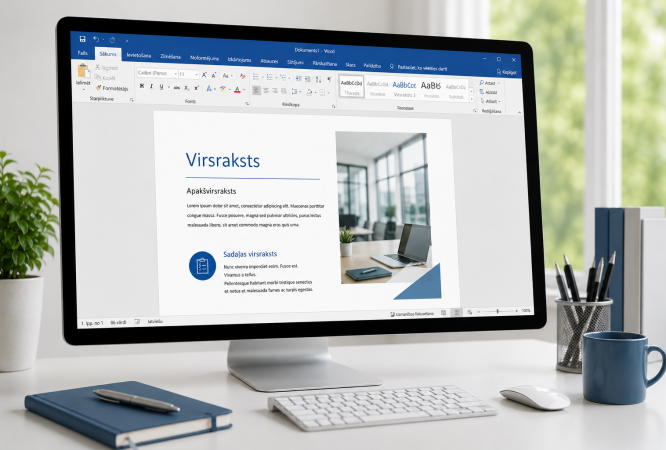
Task: Click the Aizstāt replace icon
Action: [482, 92]
